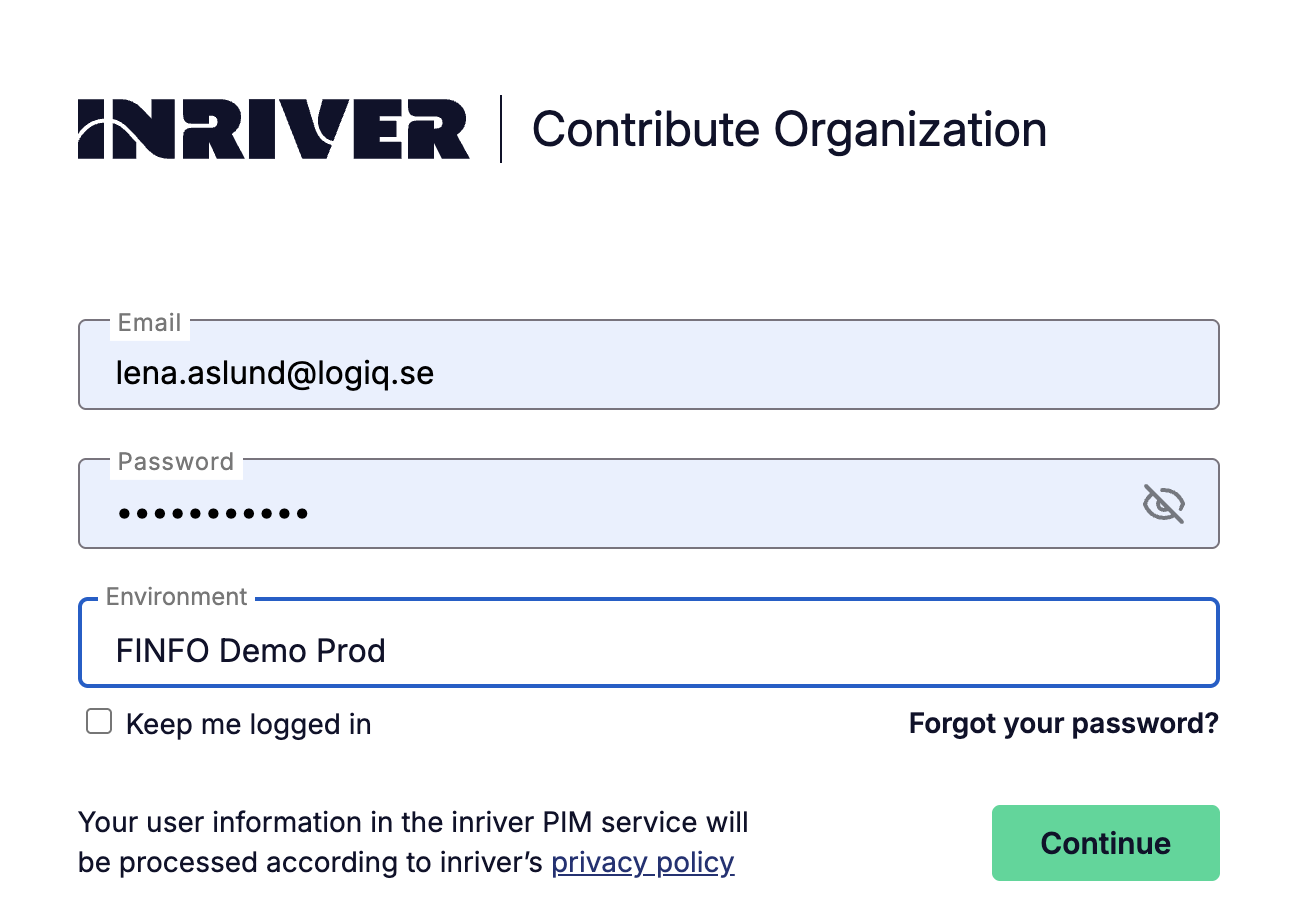Click the masked password dots
This screenshot has height=922, width=1294.
pyautogui.click(x=212, y=514)
